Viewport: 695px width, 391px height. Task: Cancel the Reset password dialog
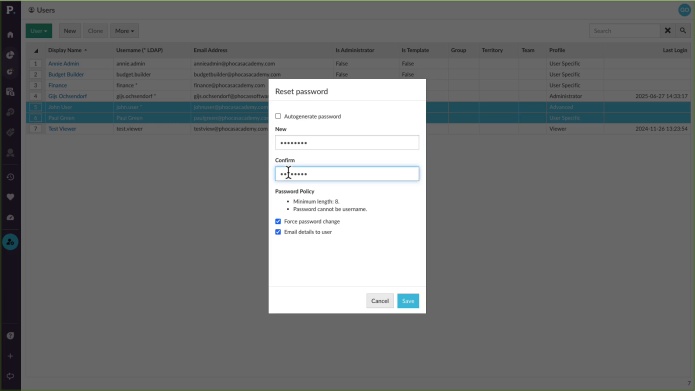click(380, 301)
